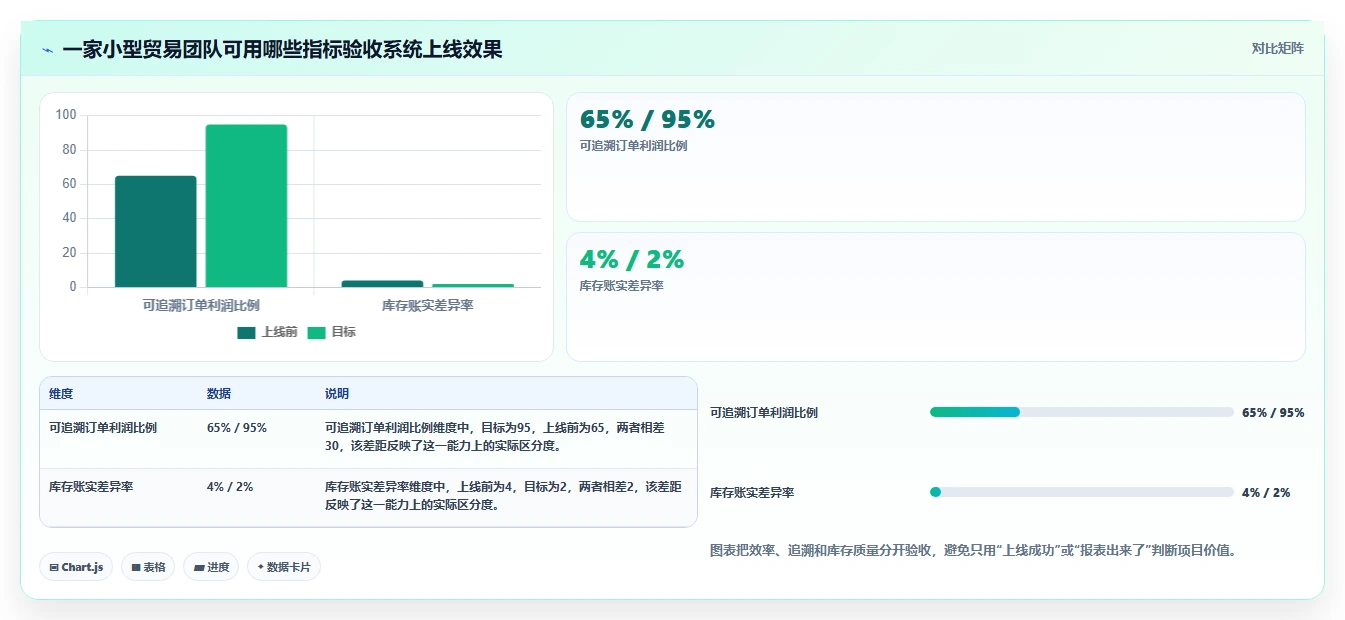Viewport: 1345px width, 620px height.
Task: Click the 可追溯订单利润比例 label under the 65% card
Action: click(633, 146)
